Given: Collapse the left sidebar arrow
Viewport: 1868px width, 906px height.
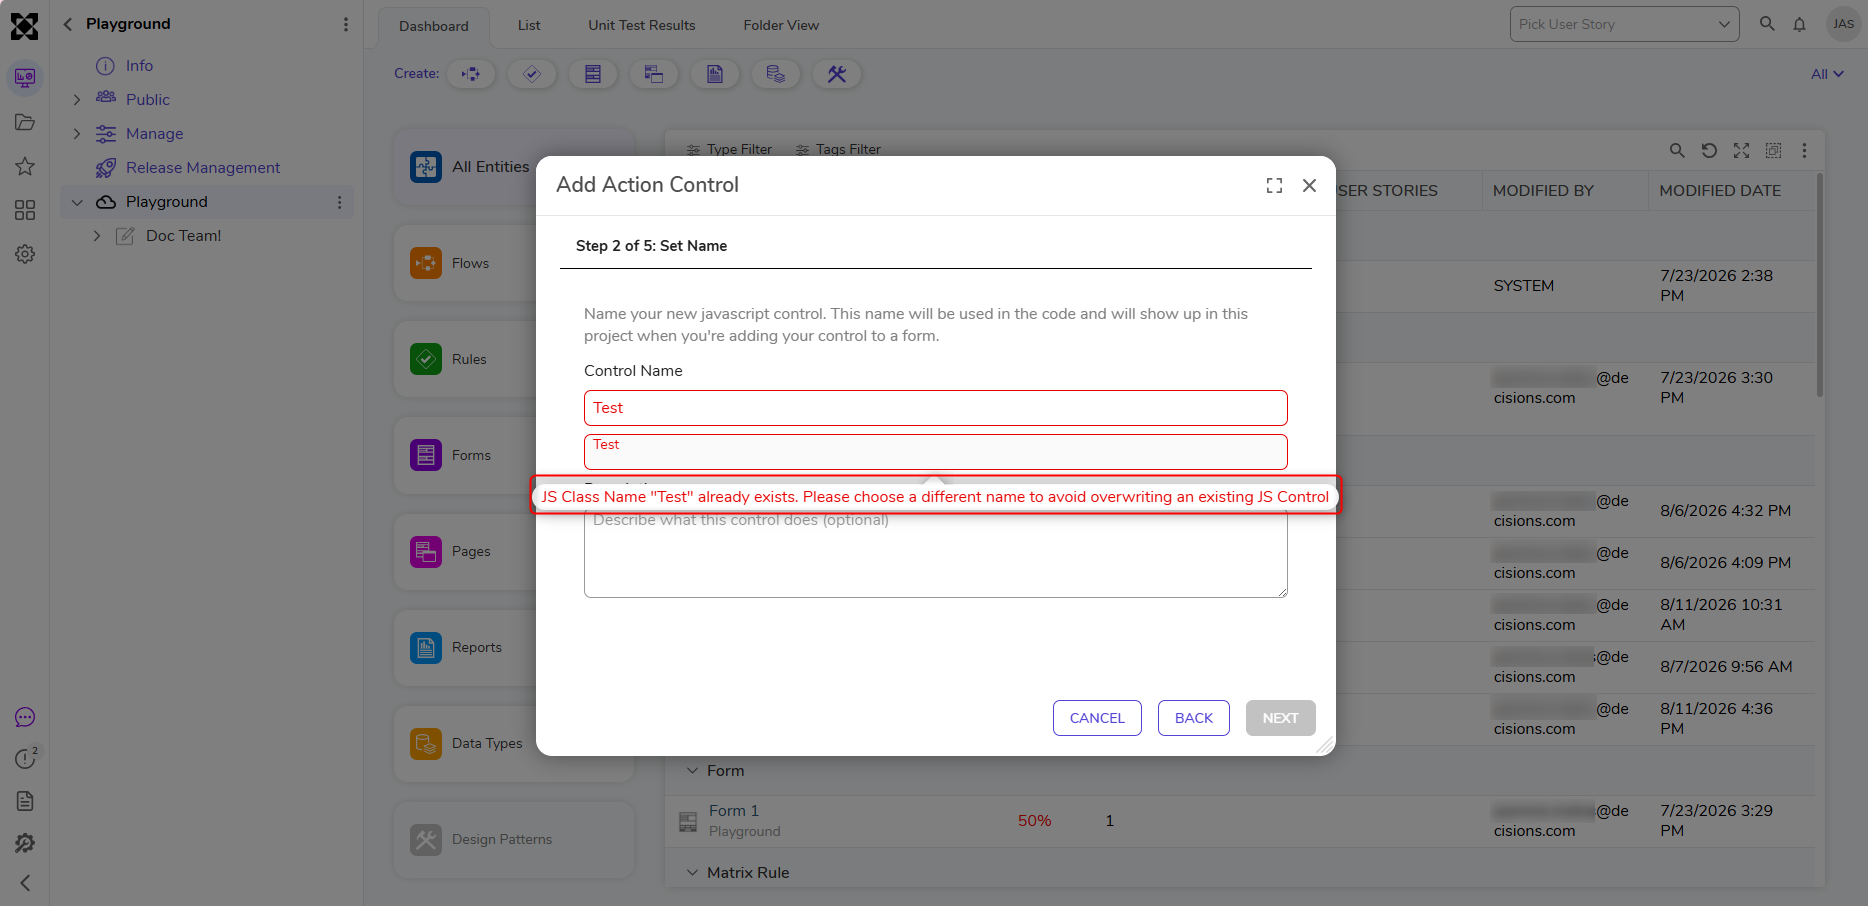Looking at the screenshot, I should (25, 883).
